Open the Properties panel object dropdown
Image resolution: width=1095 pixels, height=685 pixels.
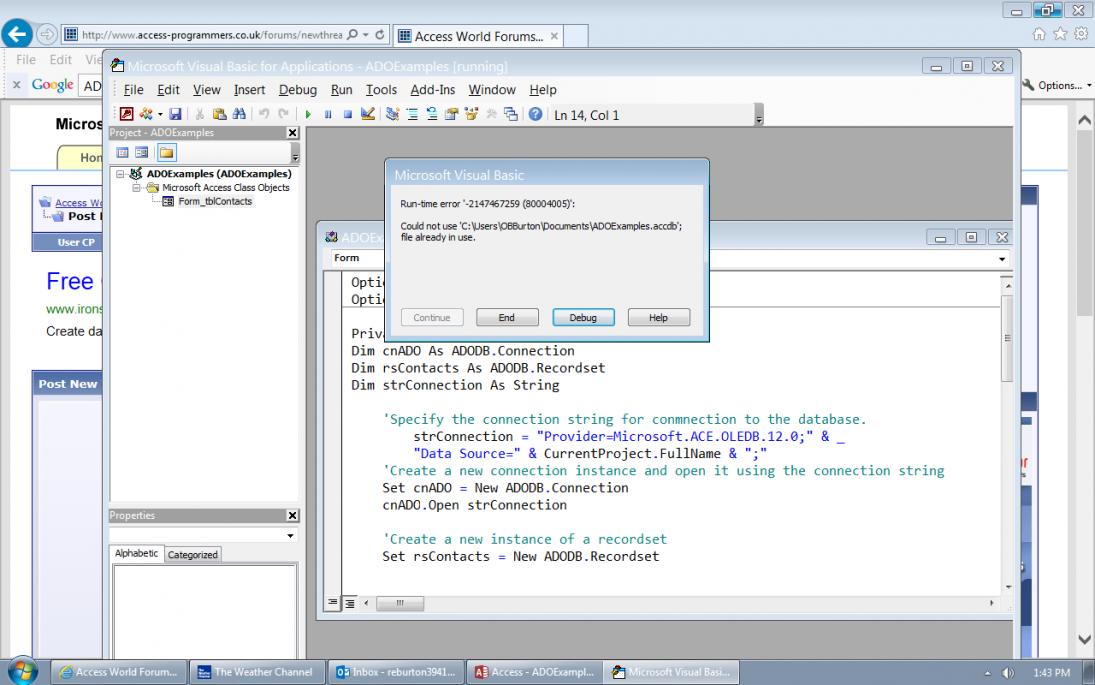(291, 536)
